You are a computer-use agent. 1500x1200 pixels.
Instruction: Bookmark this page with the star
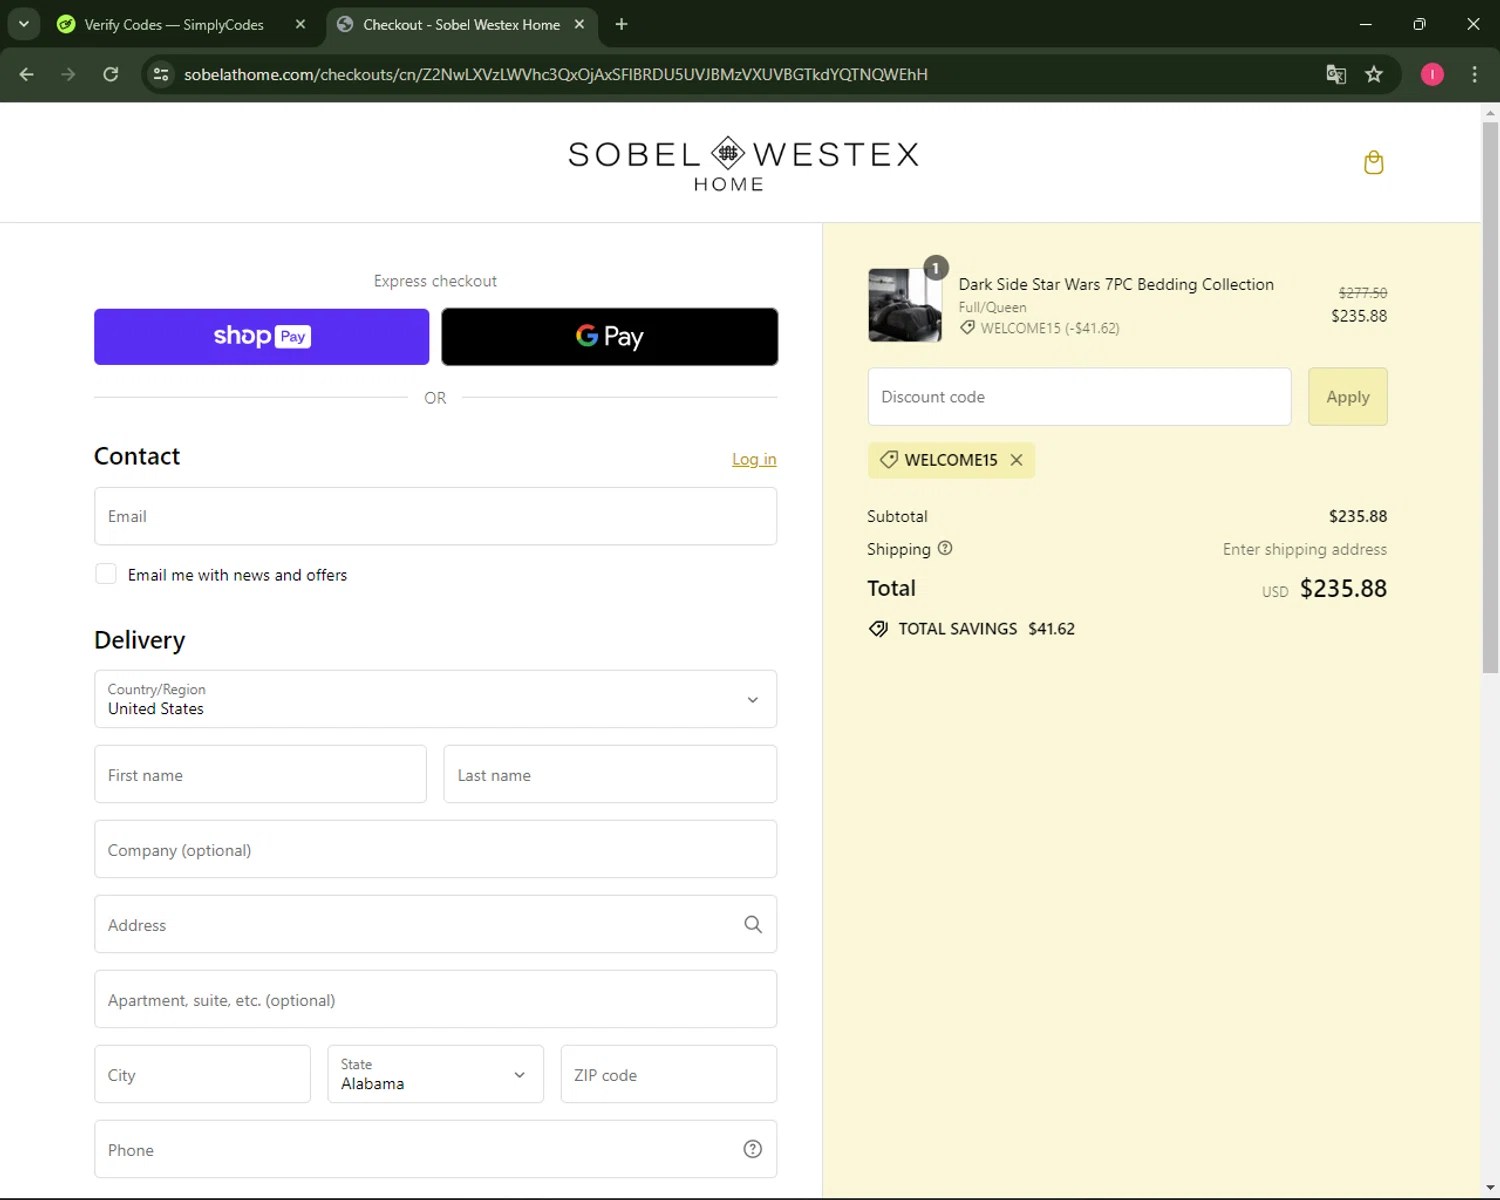pyautogui.click(x=1374, y=74)
